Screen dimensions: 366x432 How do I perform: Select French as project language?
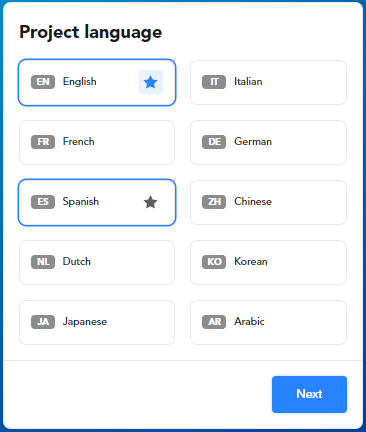(x=97, y=142)
